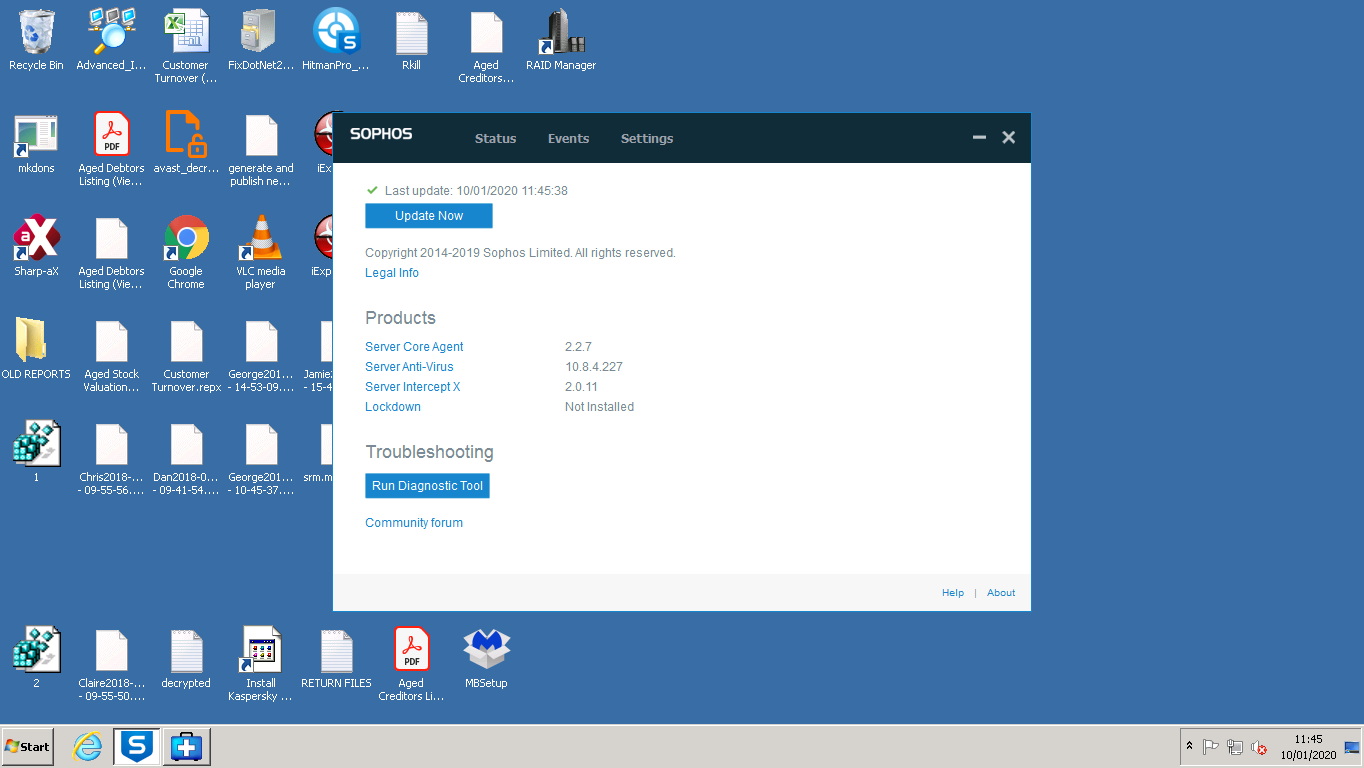Click the Server Intercept X link
This screenshot has width=1364, height=768.
click(413, 387)
